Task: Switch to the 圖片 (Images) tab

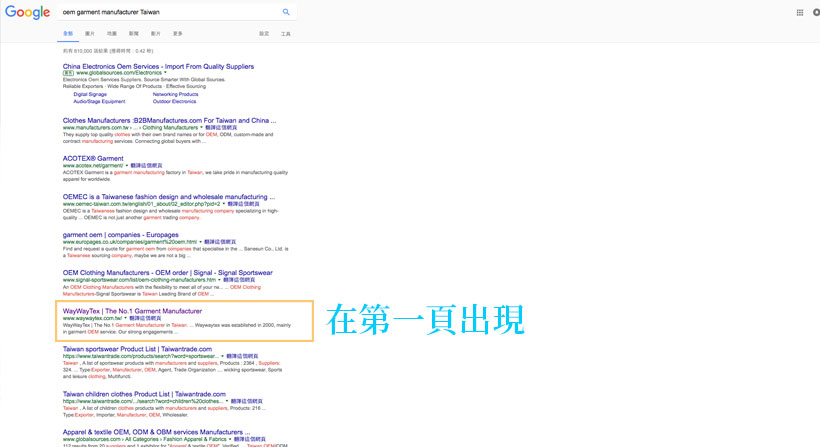Action: 90,33
